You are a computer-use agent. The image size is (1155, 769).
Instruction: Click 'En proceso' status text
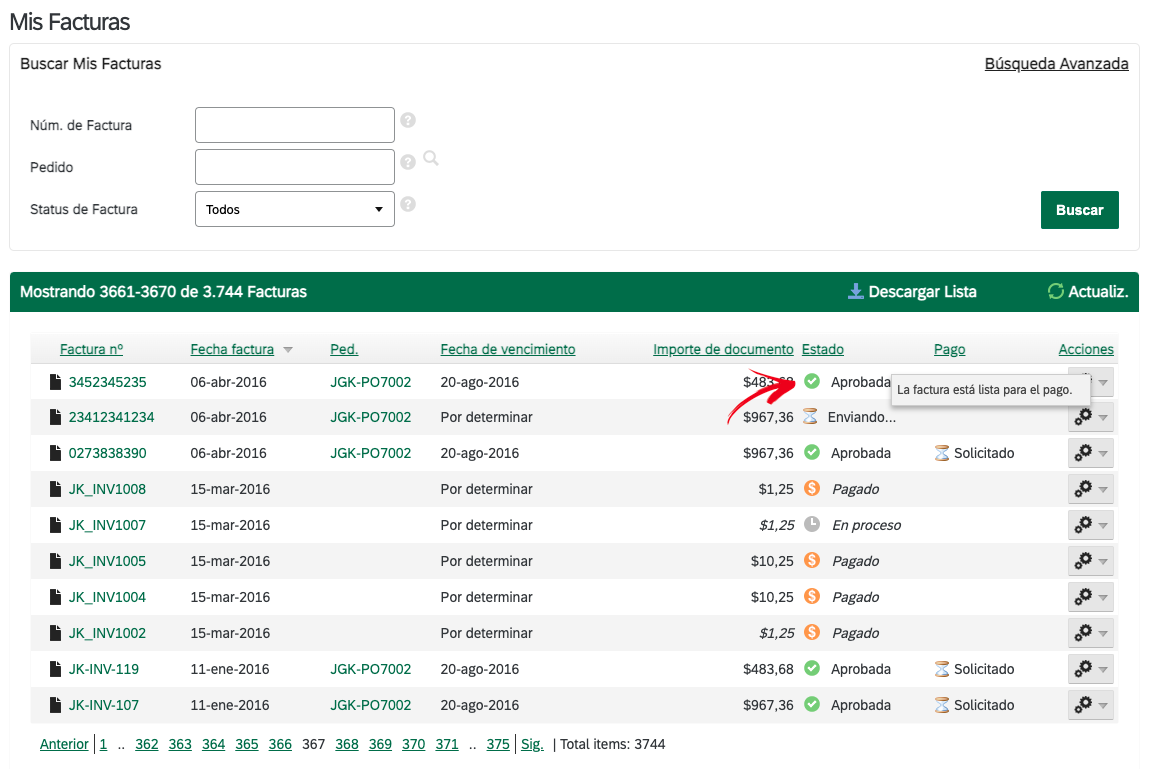click(866, 525)
